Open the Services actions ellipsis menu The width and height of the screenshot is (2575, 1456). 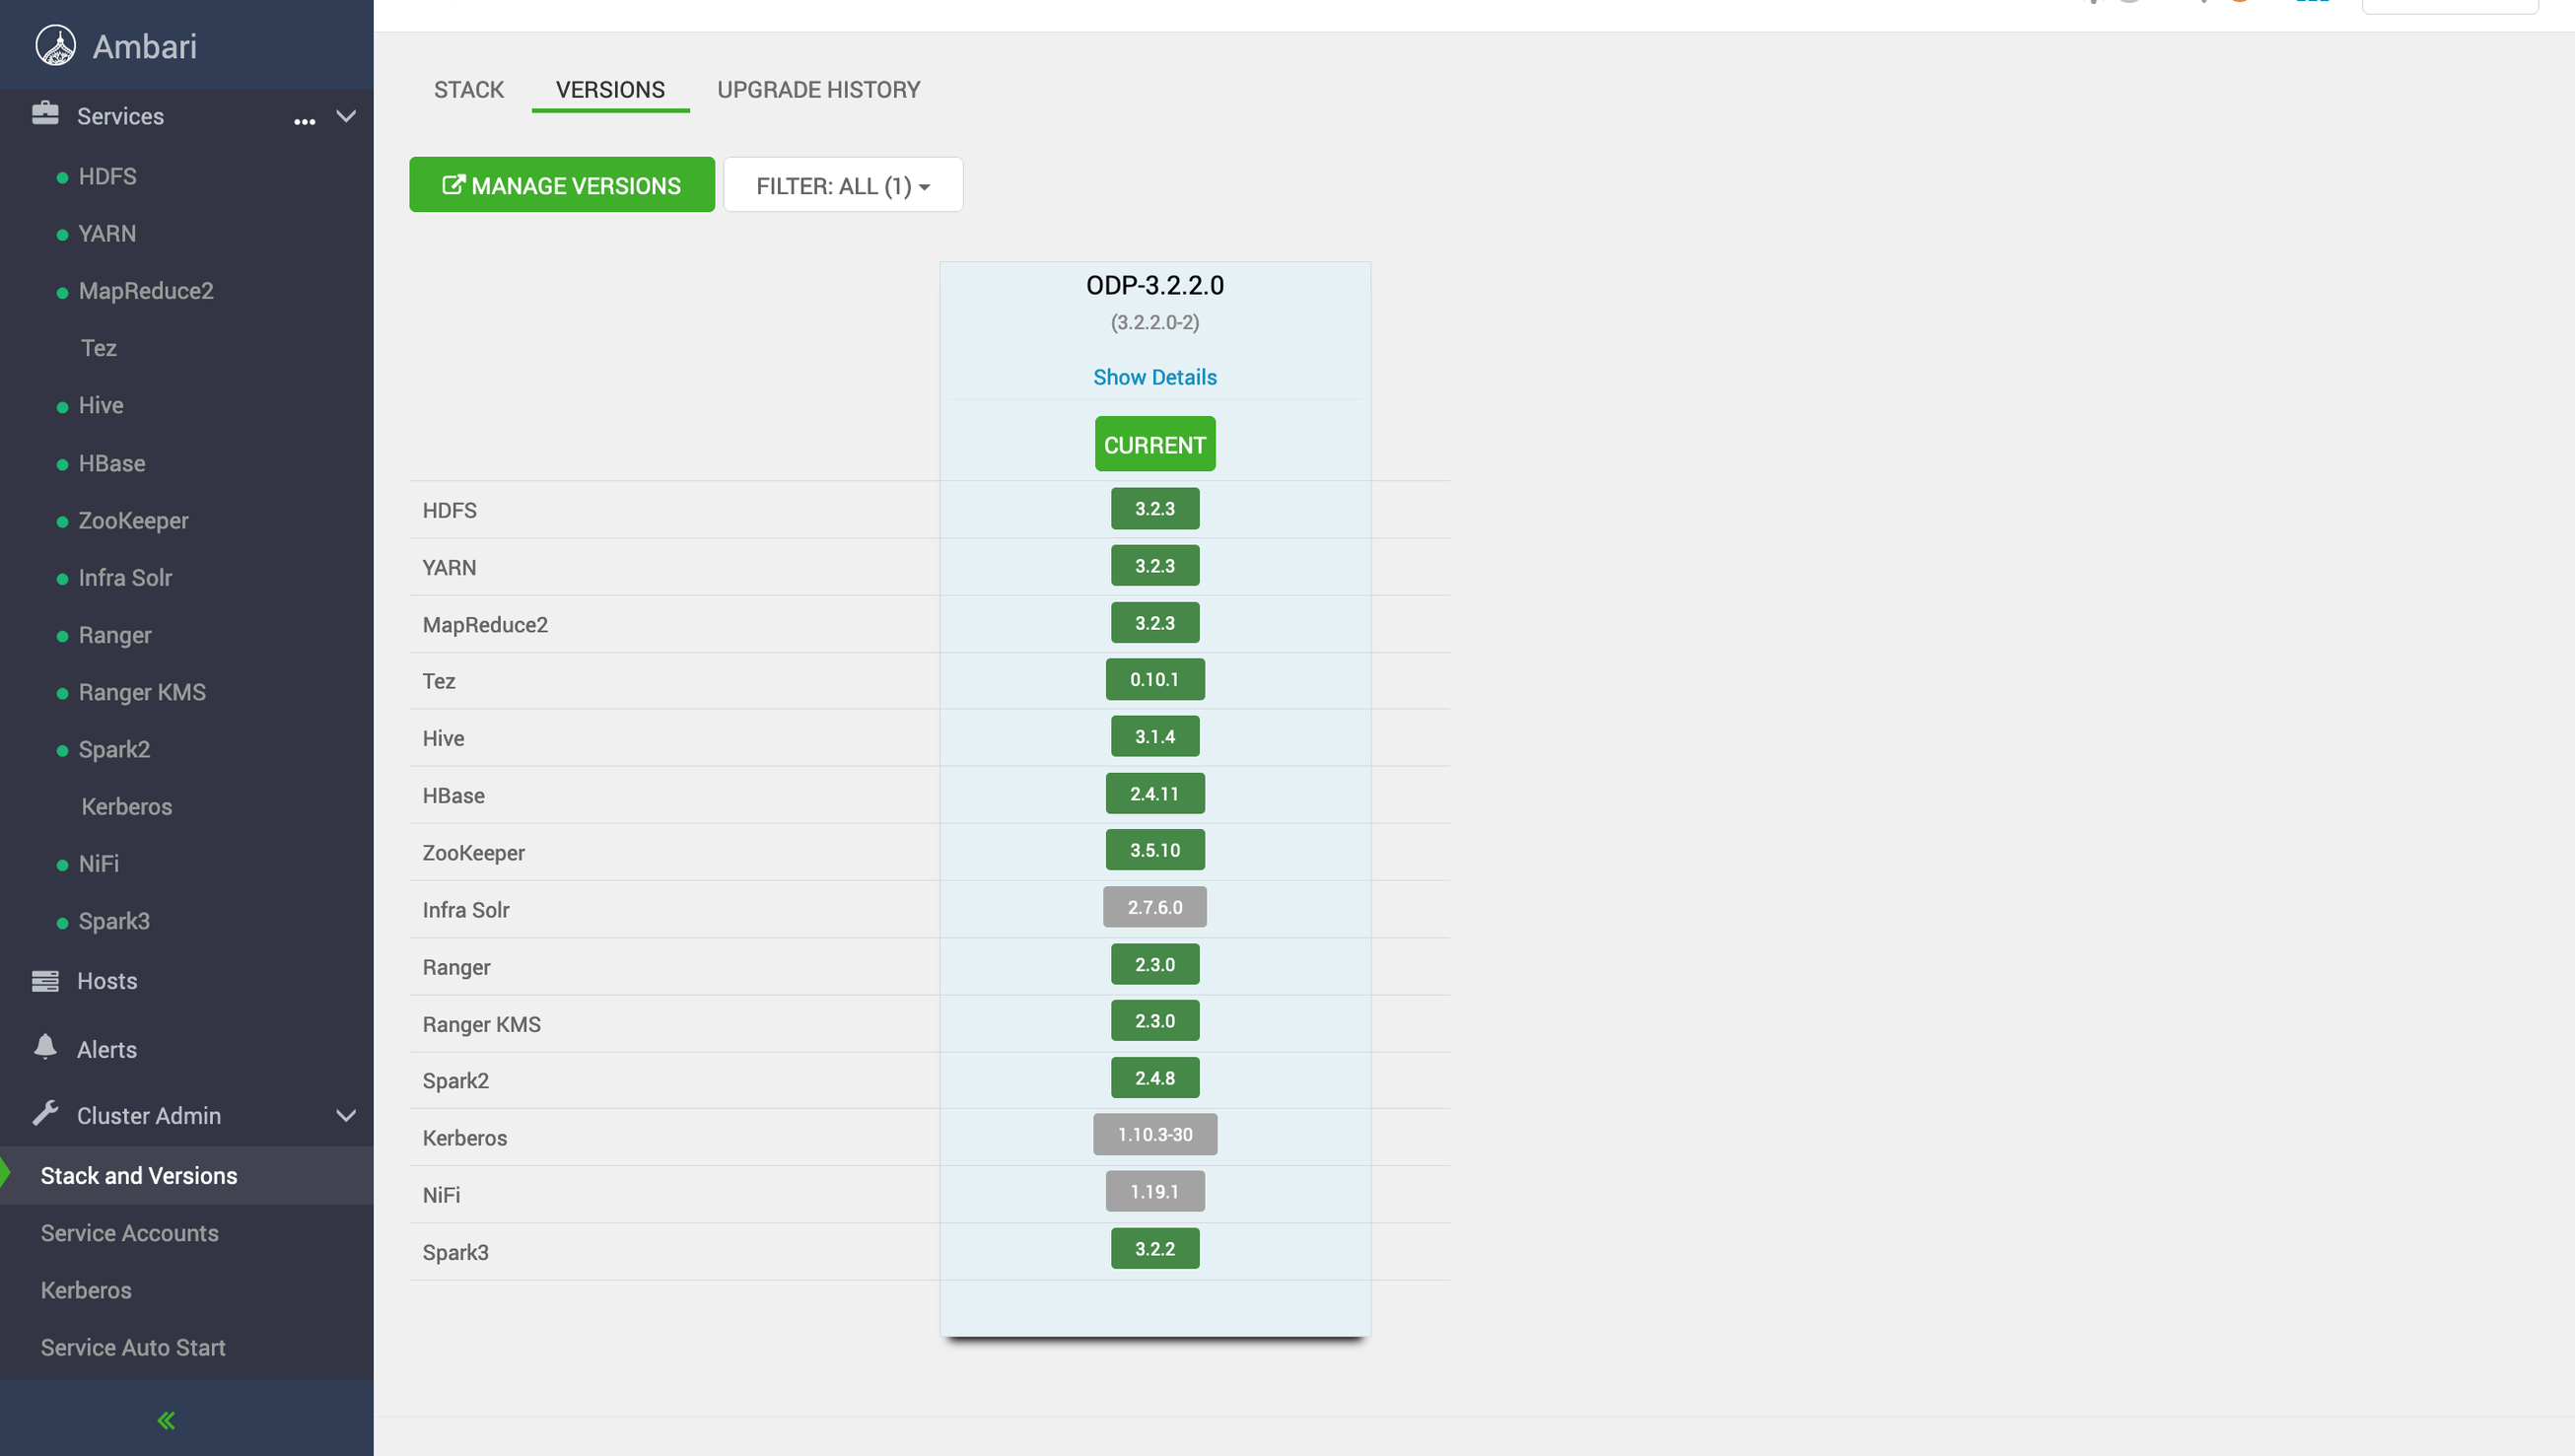coord(305,122)
